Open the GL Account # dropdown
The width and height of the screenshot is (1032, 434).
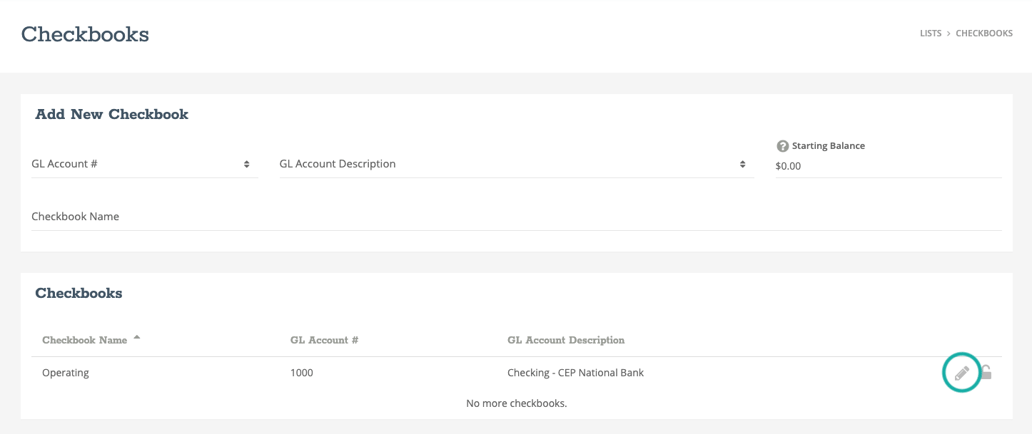pyautogui.click(x=143, y=164)
